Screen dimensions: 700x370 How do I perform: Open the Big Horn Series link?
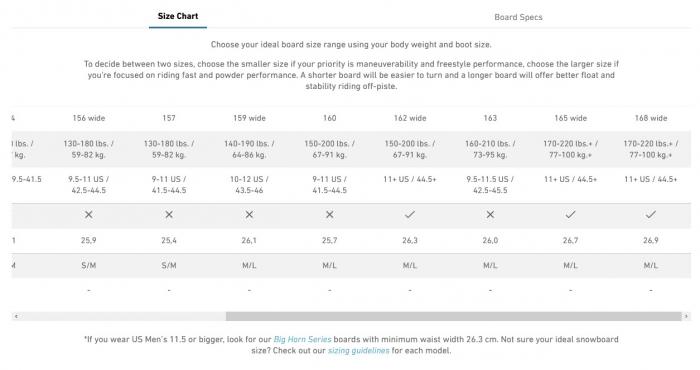[x=302, y=339]
